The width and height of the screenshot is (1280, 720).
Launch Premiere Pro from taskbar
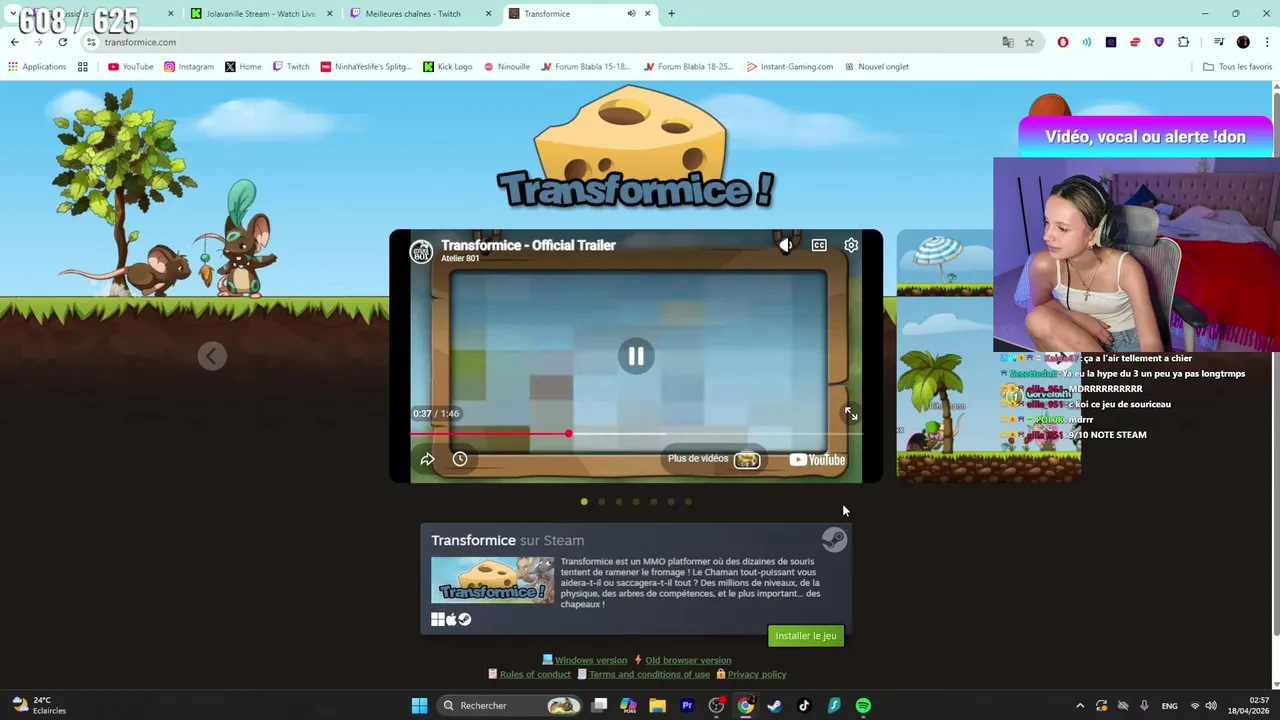click(687, 706)
